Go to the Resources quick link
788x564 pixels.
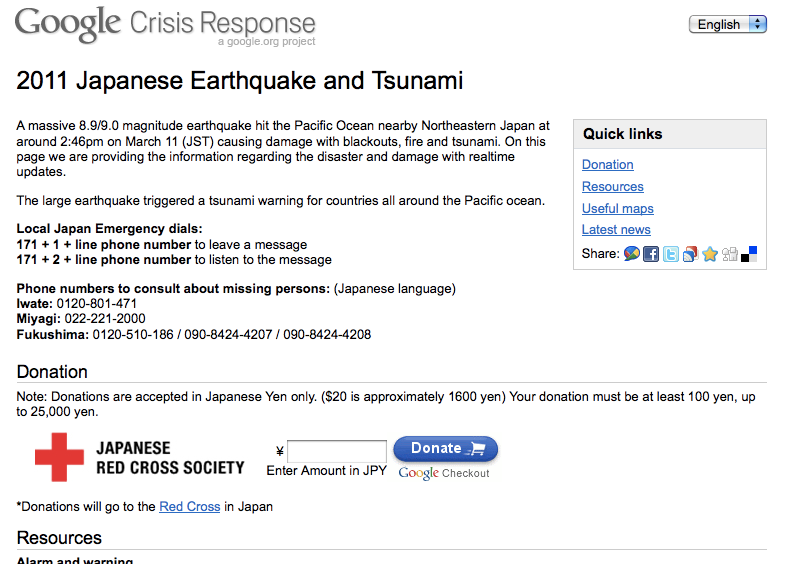pyautogui.click(x=613, y=187)
